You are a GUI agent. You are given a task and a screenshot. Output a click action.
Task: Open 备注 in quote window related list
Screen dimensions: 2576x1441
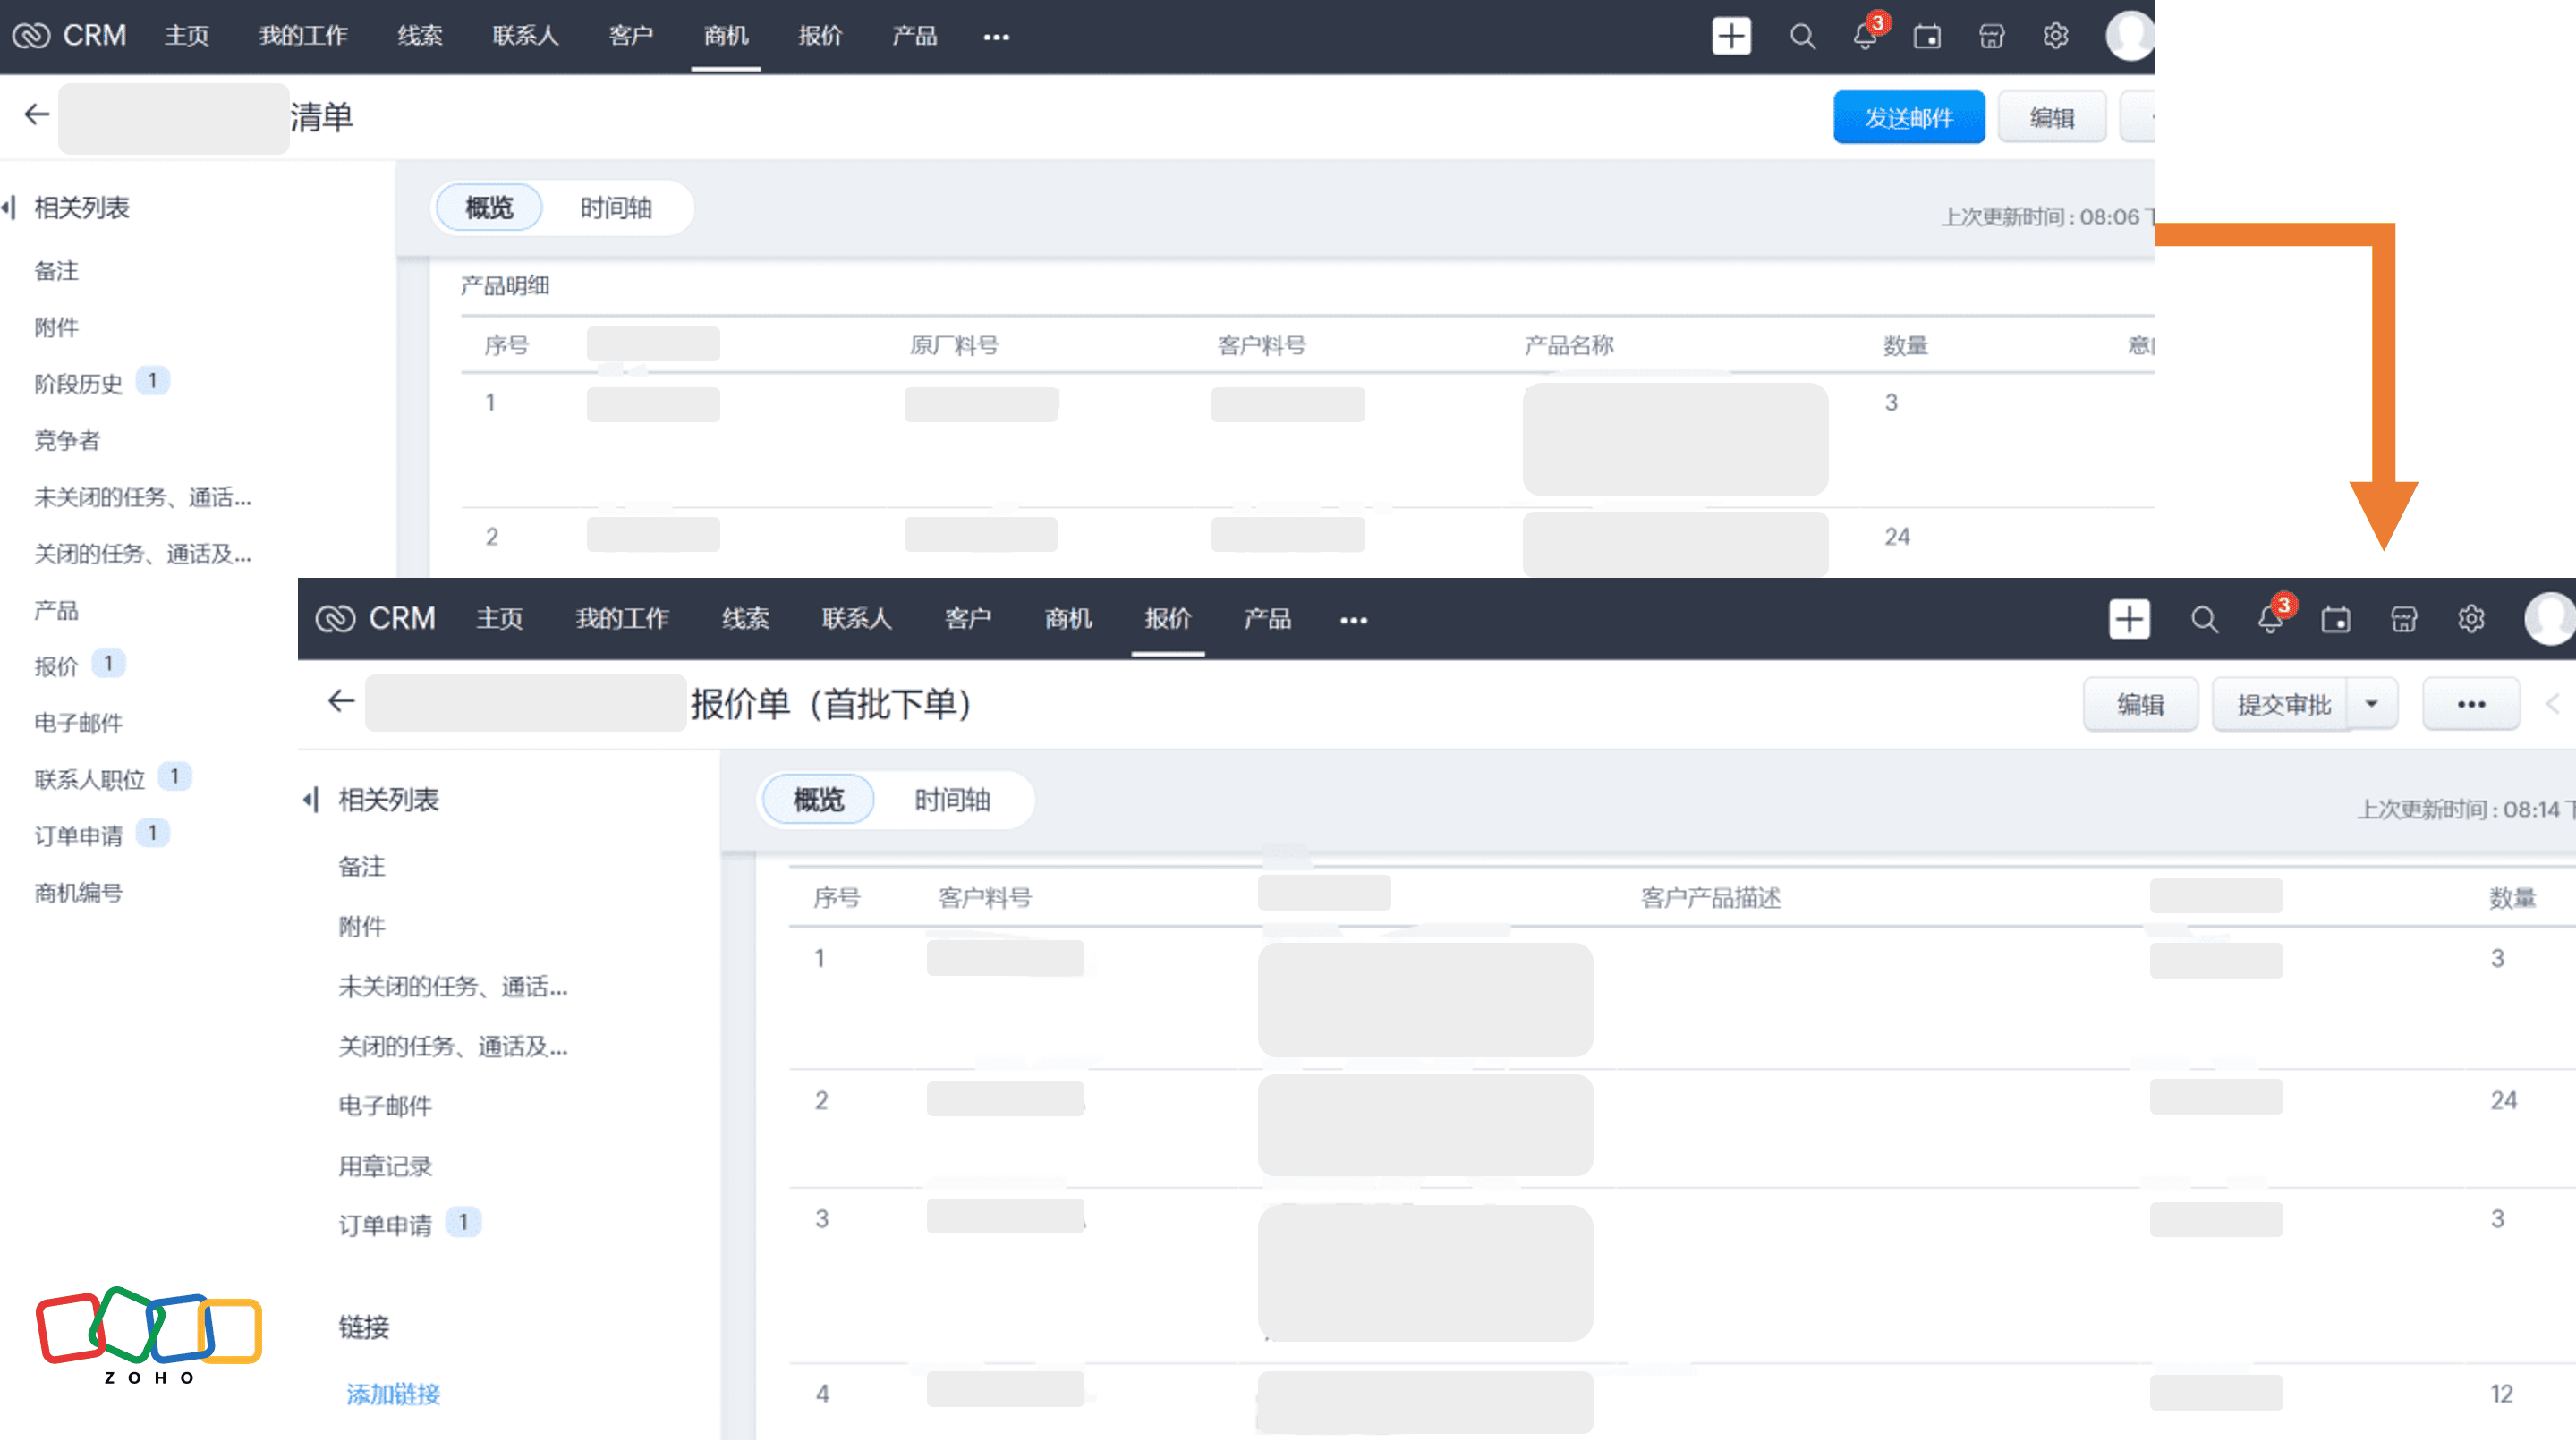click(362, 867)
